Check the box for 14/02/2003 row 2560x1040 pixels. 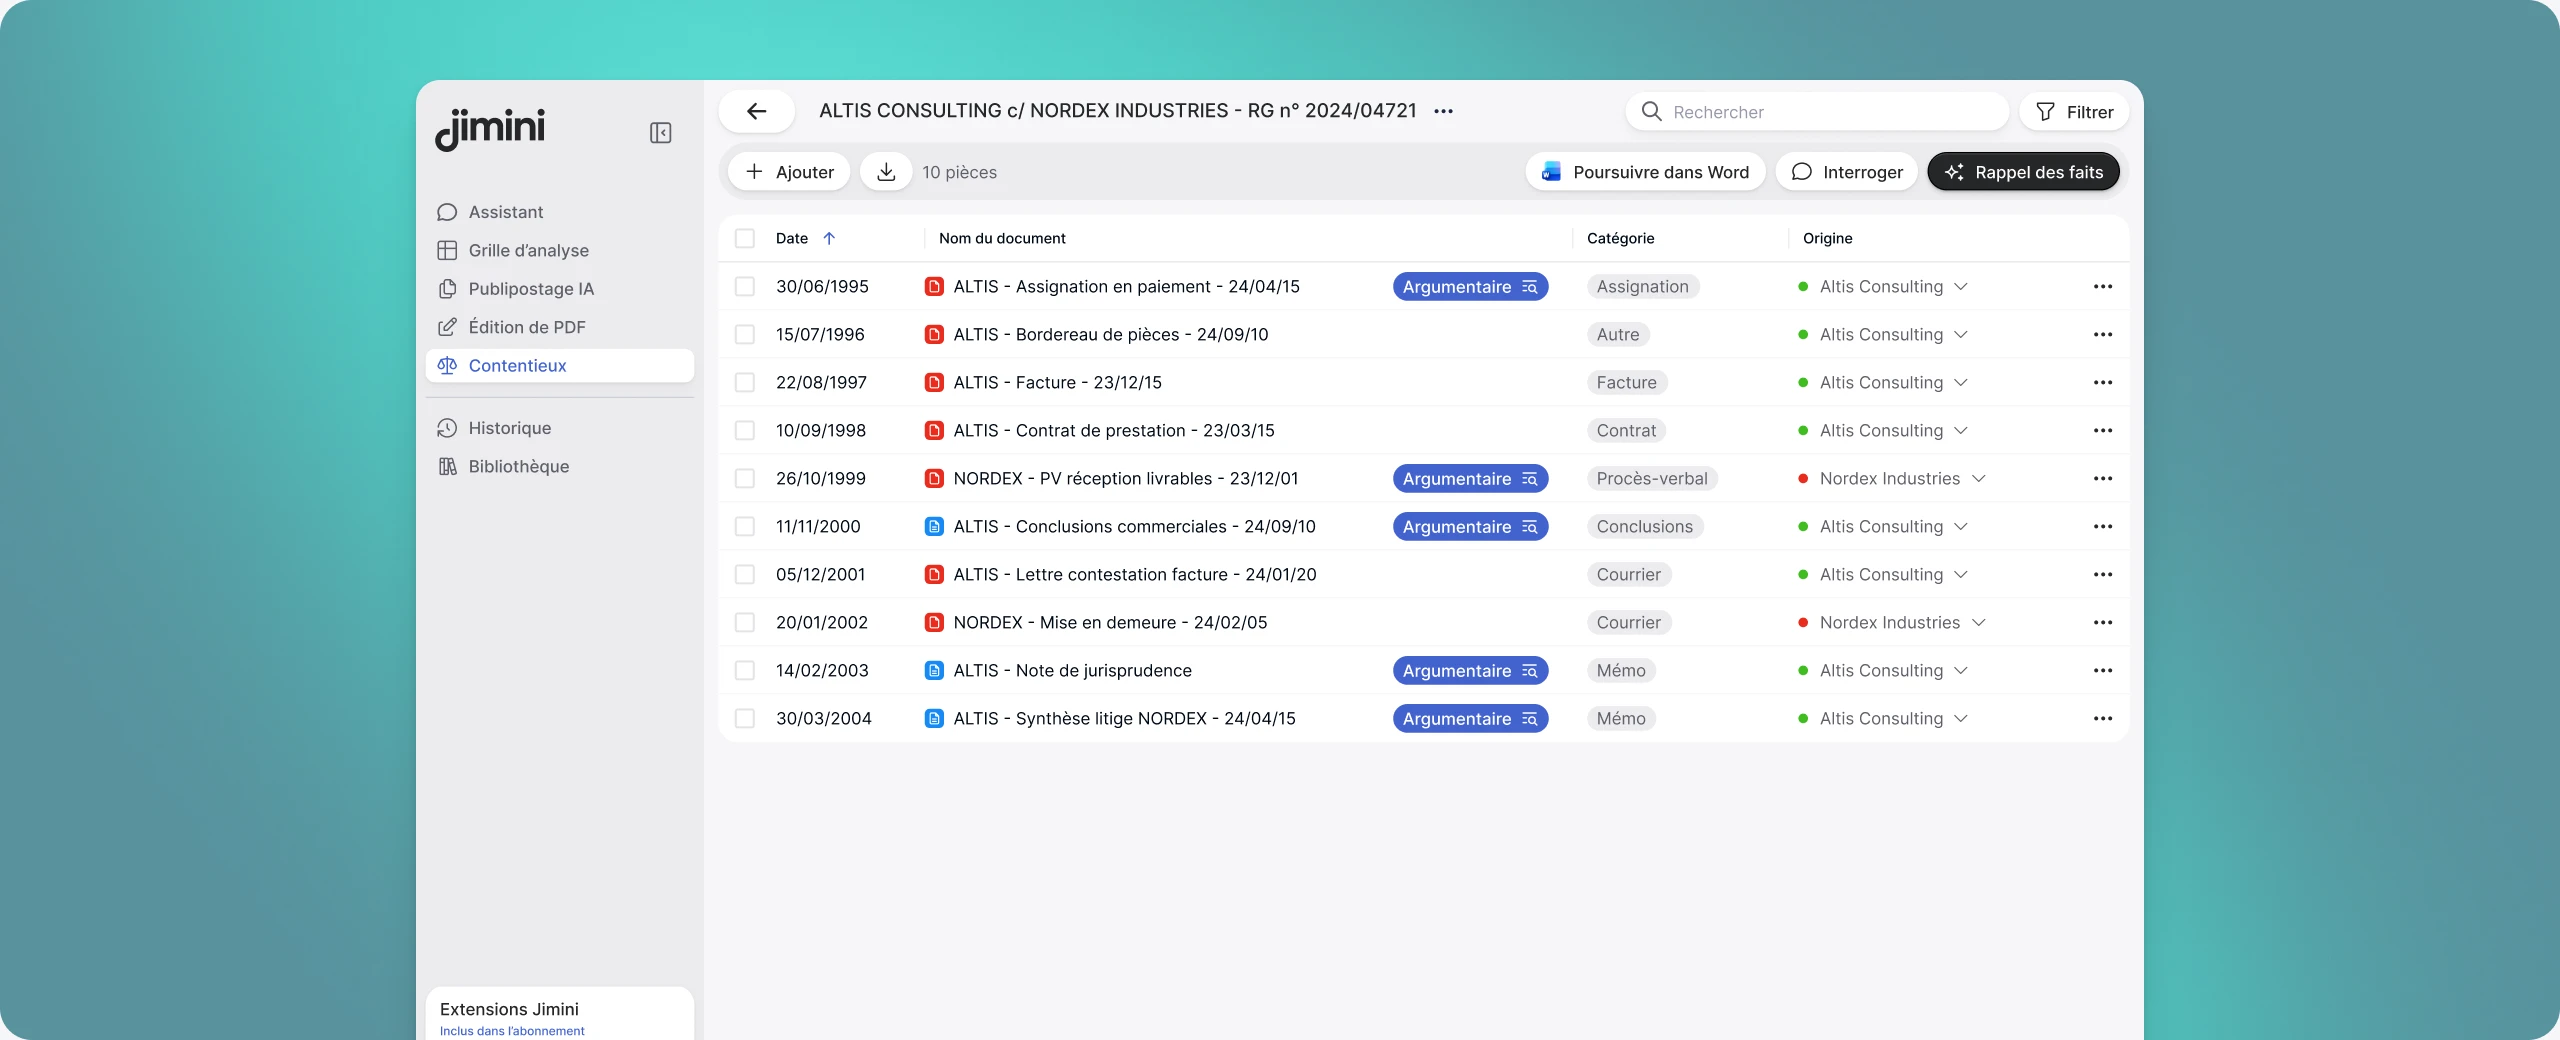point(745,671)
